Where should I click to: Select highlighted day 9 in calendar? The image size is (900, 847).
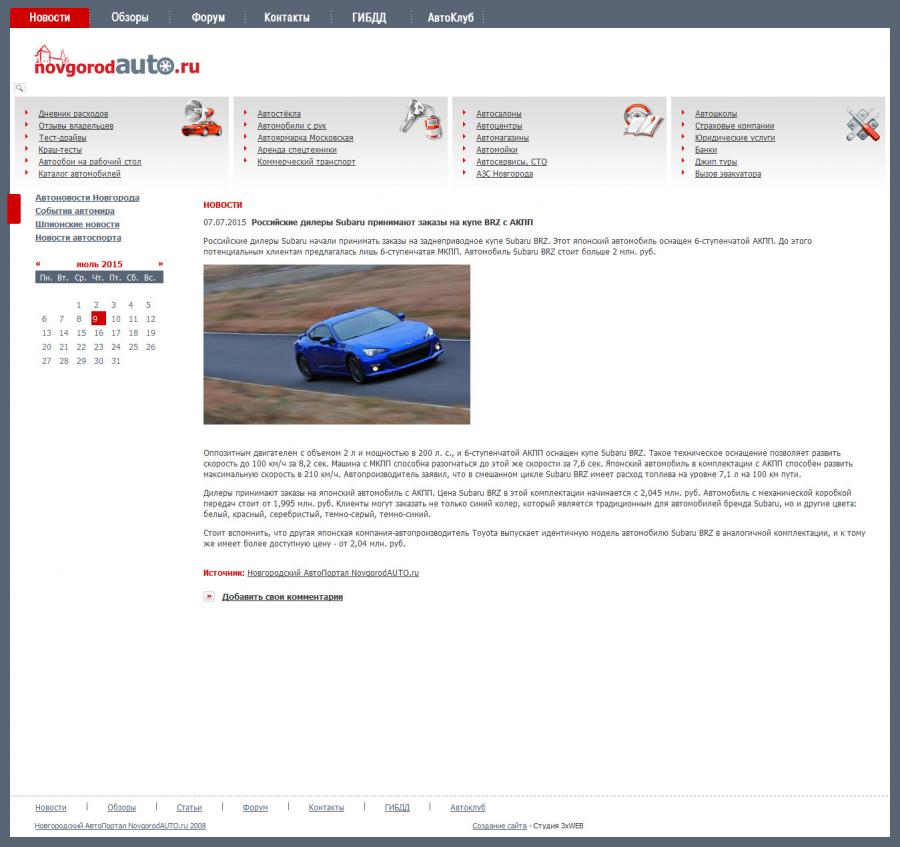pyautogui.click(x=98, y=319)
